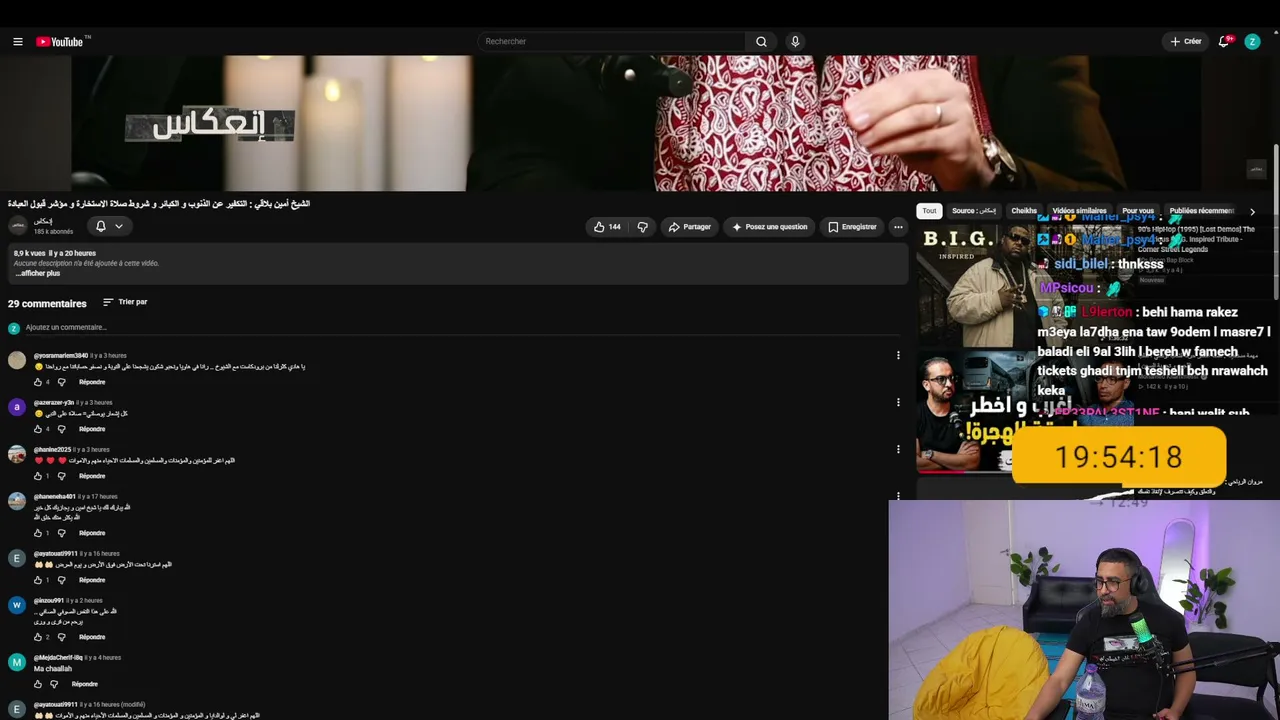The width and height of the screenshot is (1280, 720).
Task: Open options menu for @hanine2025's comment
Action: click(898, 449)
